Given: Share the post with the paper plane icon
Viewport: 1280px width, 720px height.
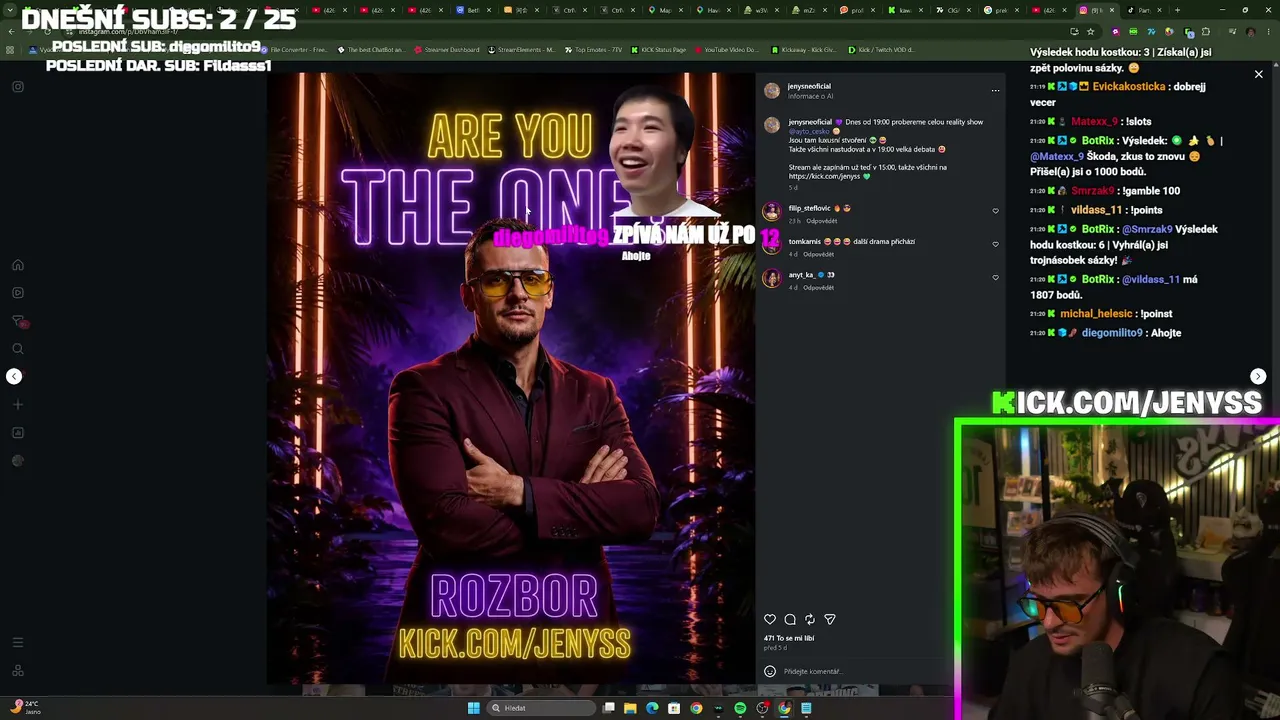Looking at the screenshot, I should point(830,620).
